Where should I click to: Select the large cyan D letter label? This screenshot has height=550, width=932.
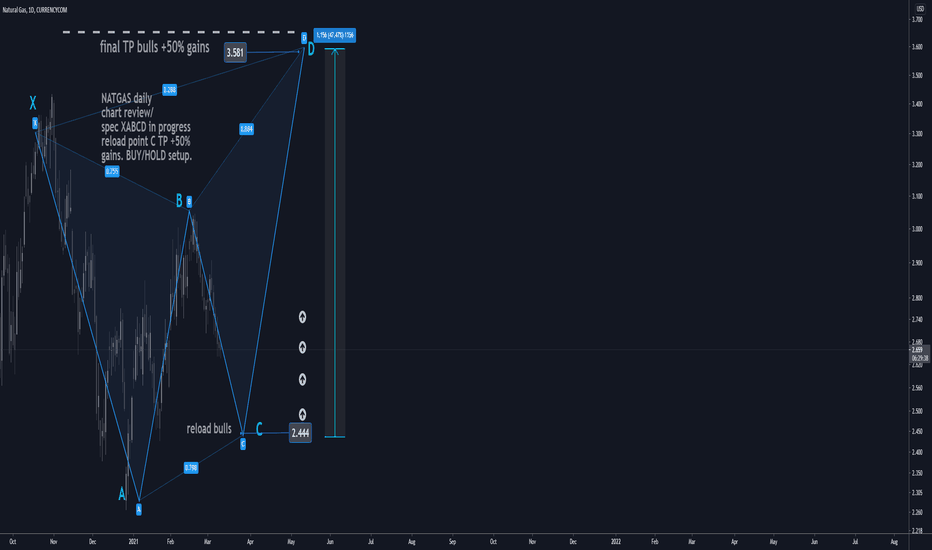[311, 51]
